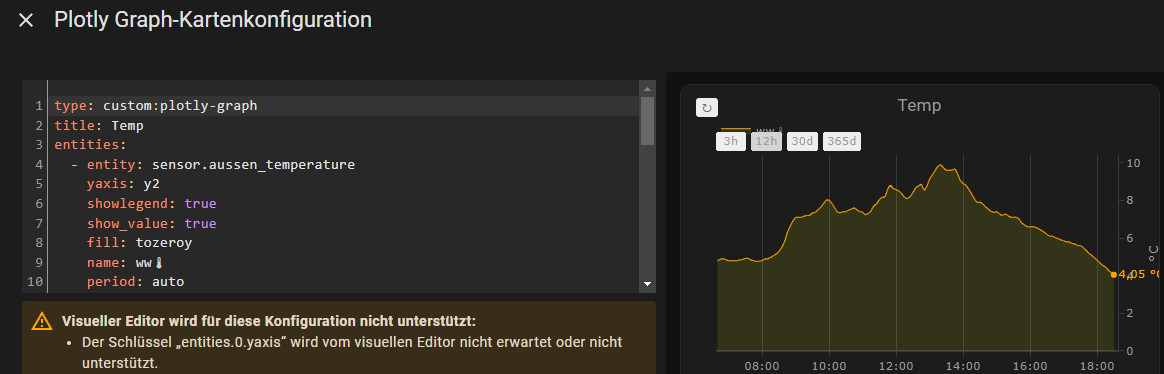Viewport: 1164px width, 374px height.
Task: Select the 12h time range button
Action: (x=766, y=141)
